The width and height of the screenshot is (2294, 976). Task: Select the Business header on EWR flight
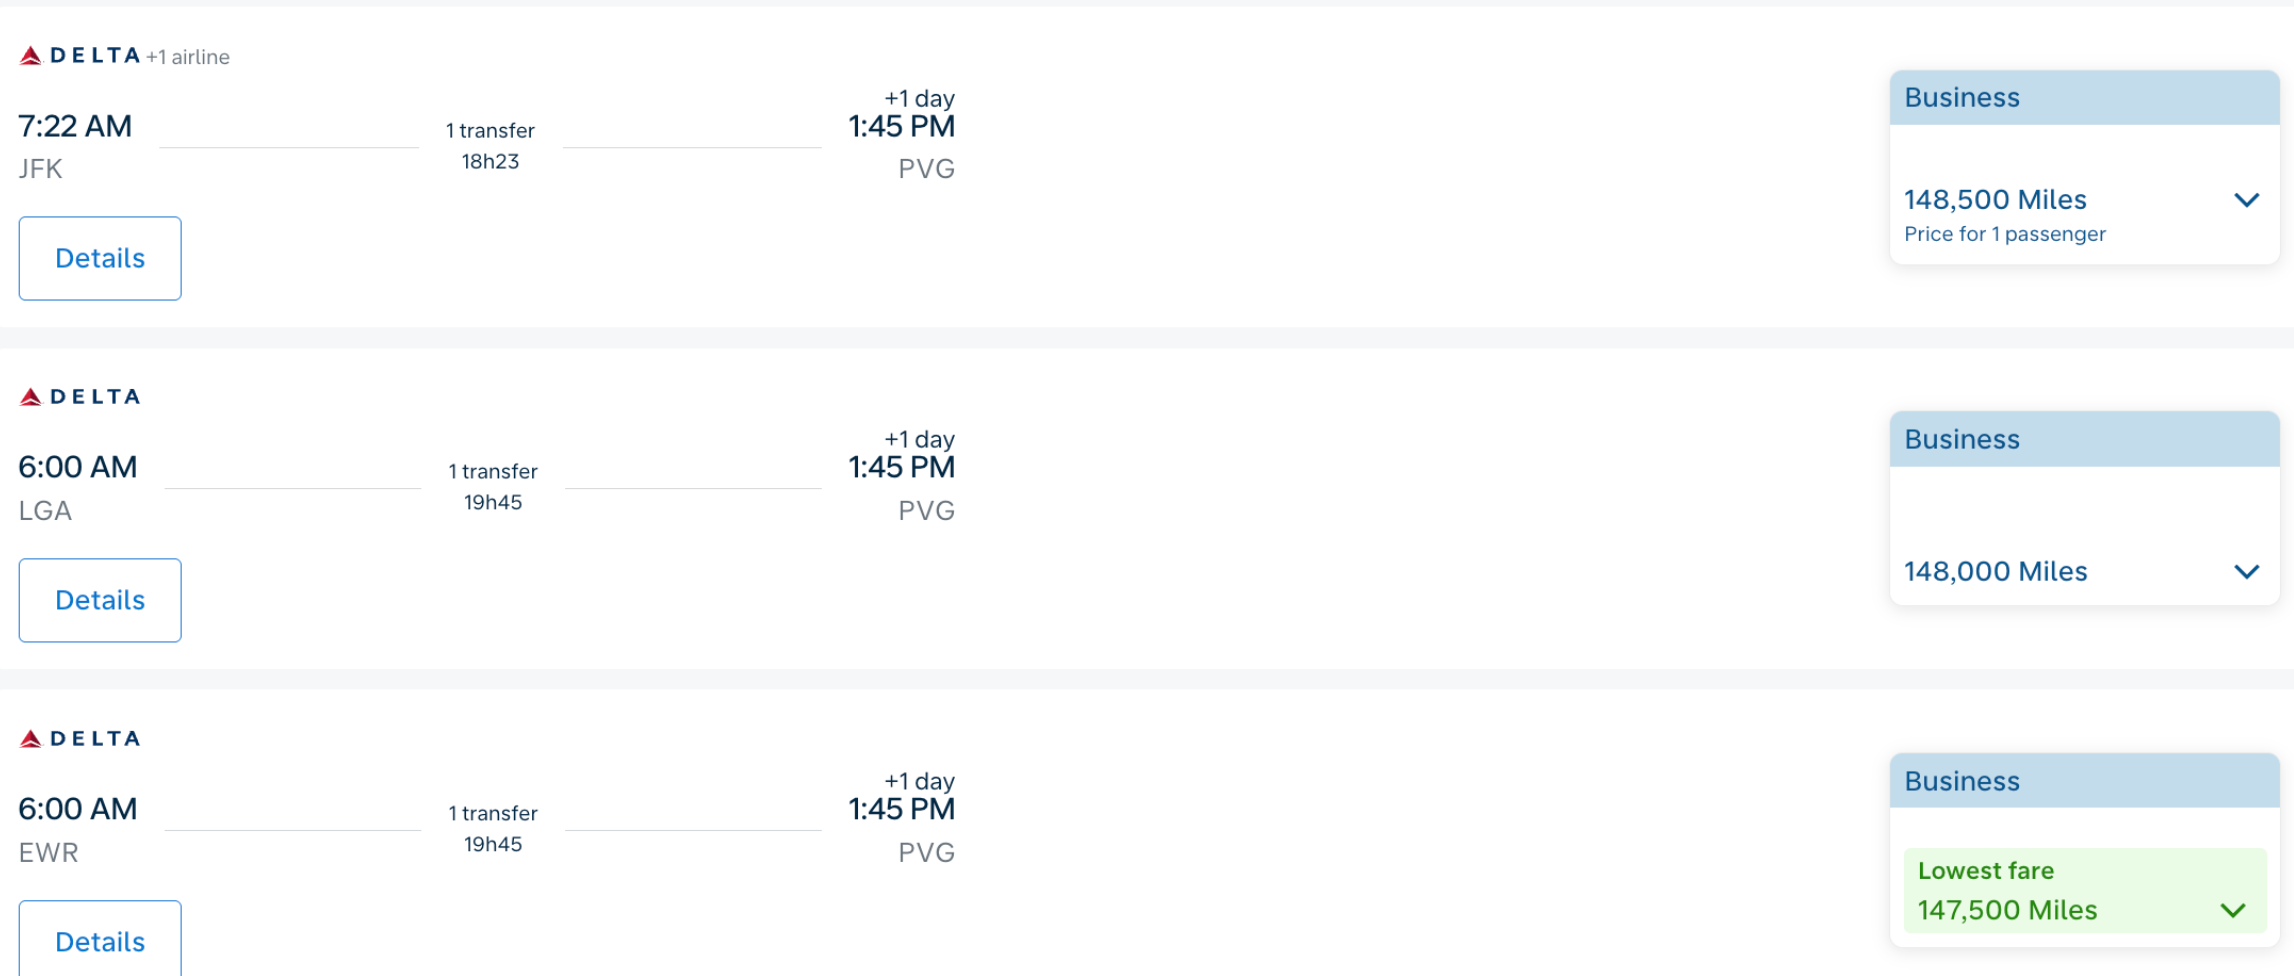point(2084,781)
